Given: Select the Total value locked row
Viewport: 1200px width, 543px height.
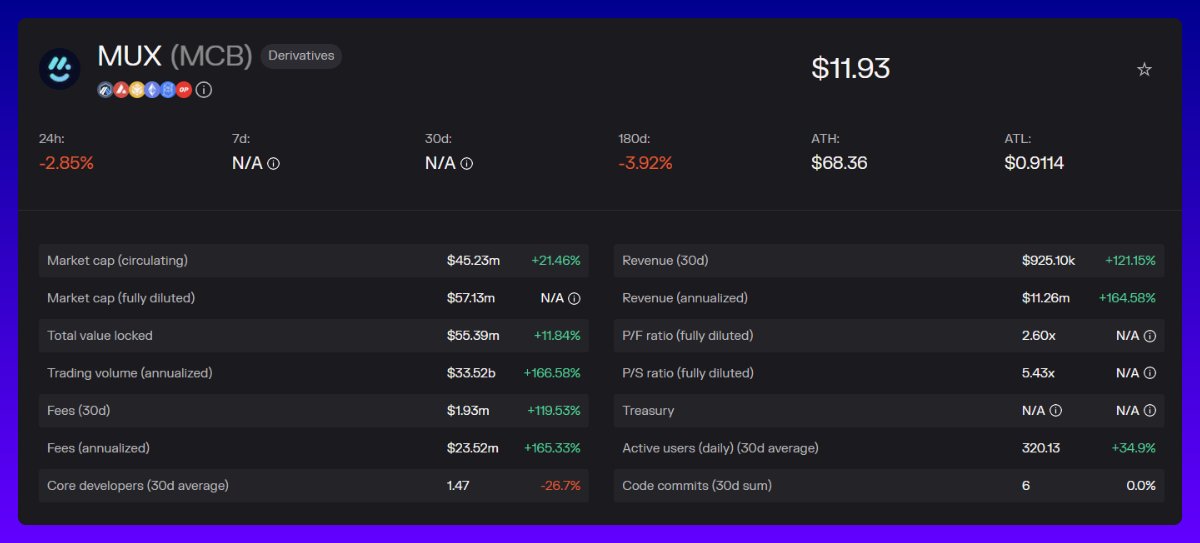Looking at the screenshot, I should (x=313, y=336).
